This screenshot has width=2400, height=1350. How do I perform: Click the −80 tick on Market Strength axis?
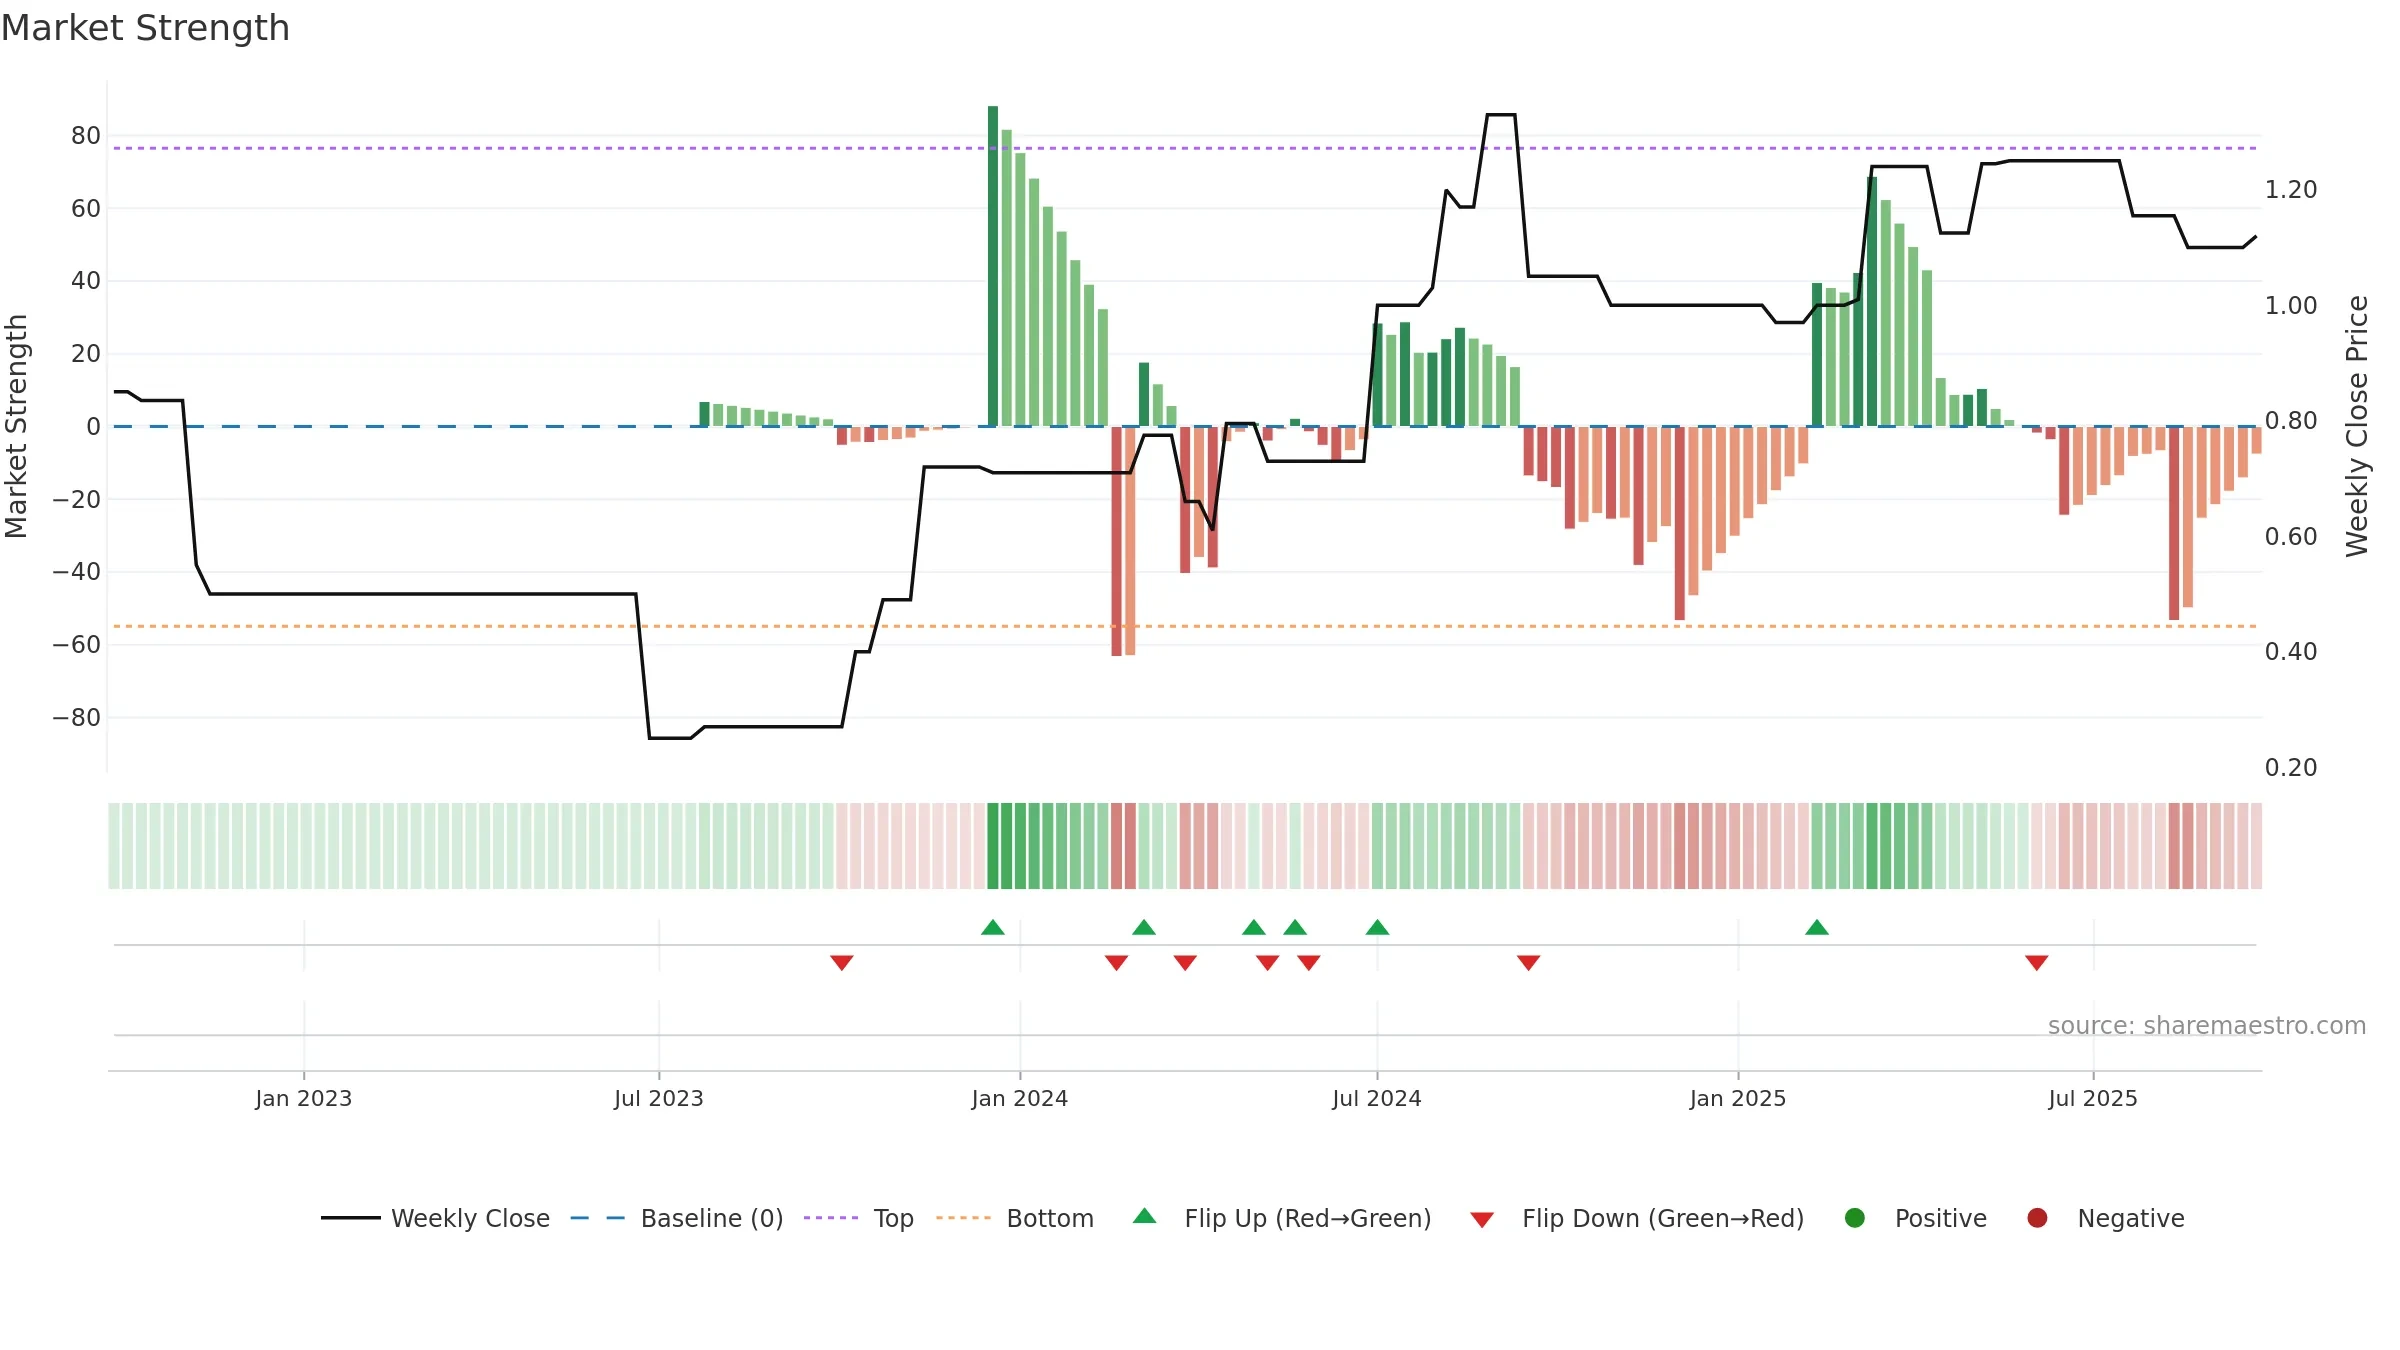tap(77, 718)
